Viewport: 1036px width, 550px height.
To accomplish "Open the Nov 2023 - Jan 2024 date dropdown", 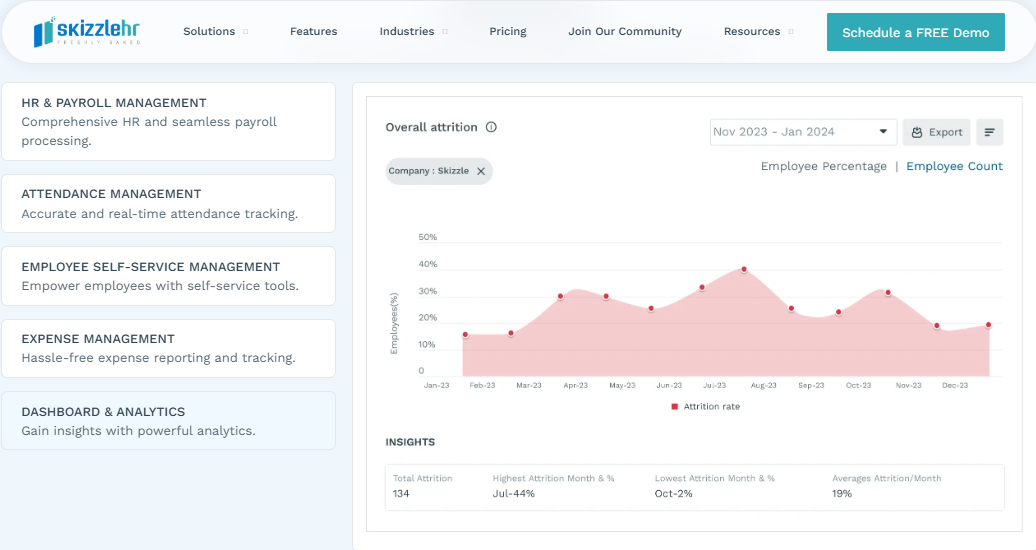I will point(803,132).
